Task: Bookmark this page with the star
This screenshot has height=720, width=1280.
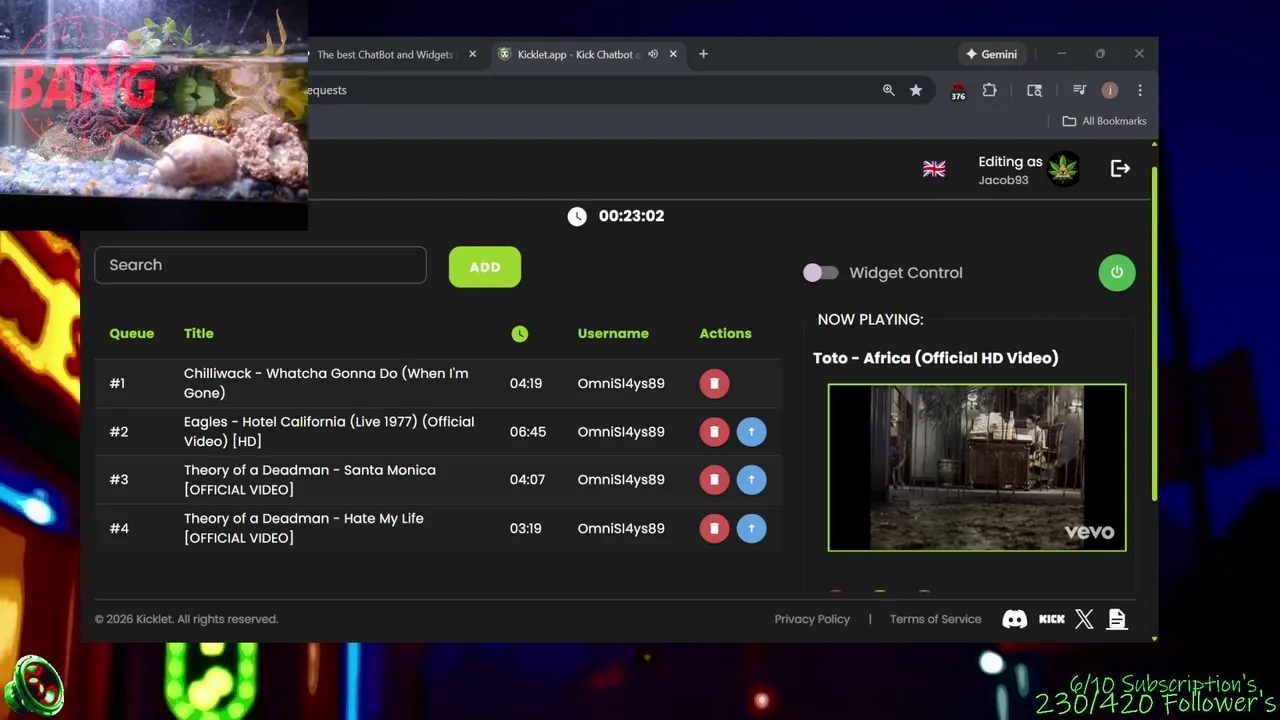Action: click(x=916, y=90)
